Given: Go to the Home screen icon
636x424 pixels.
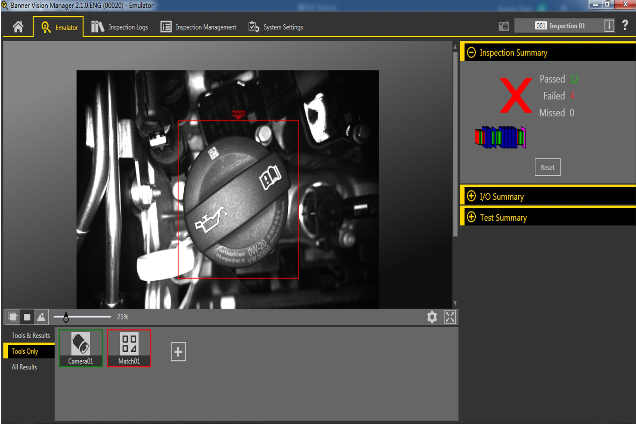Looking at the screenshot, I should tap(17, 26).
